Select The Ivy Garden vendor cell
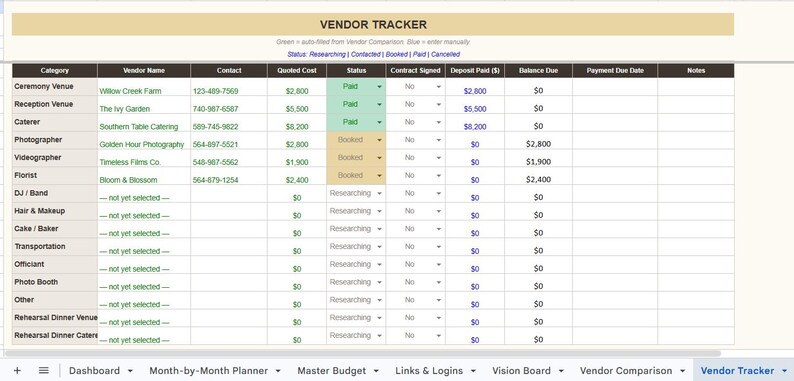 (144, 104)
